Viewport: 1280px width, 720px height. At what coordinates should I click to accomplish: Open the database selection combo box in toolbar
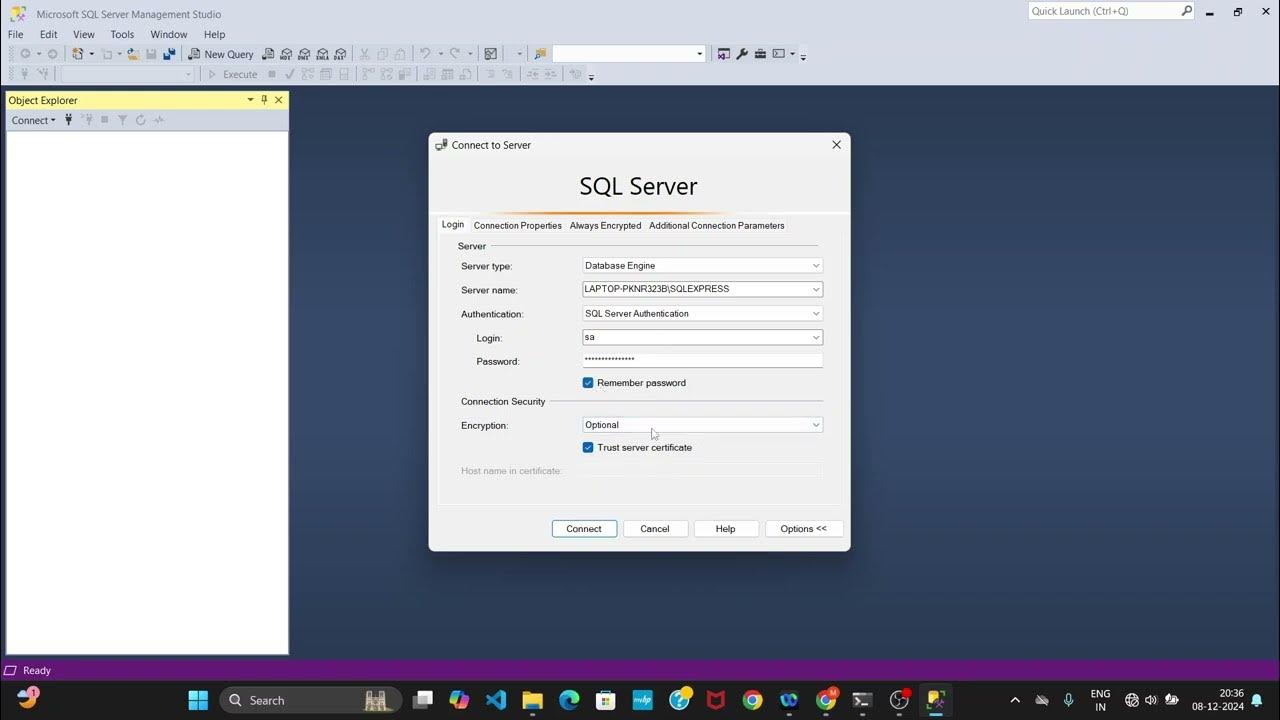[127, 74]
